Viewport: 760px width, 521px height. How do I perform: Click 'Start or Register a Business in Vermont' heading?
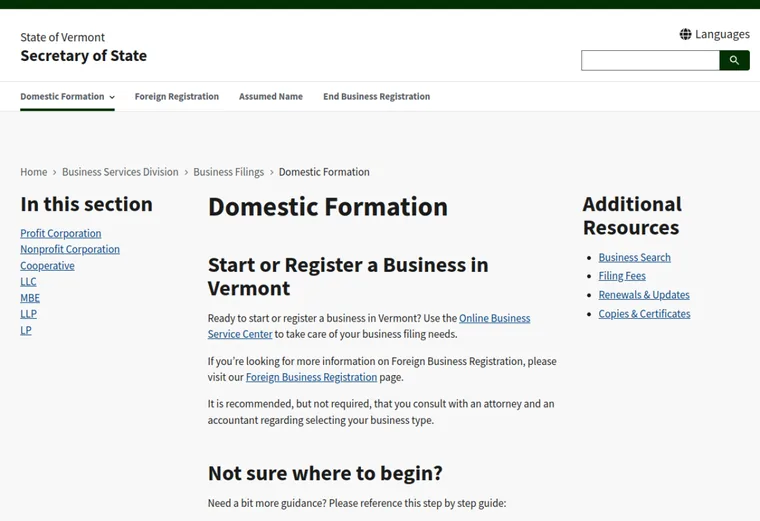point(348,276)
